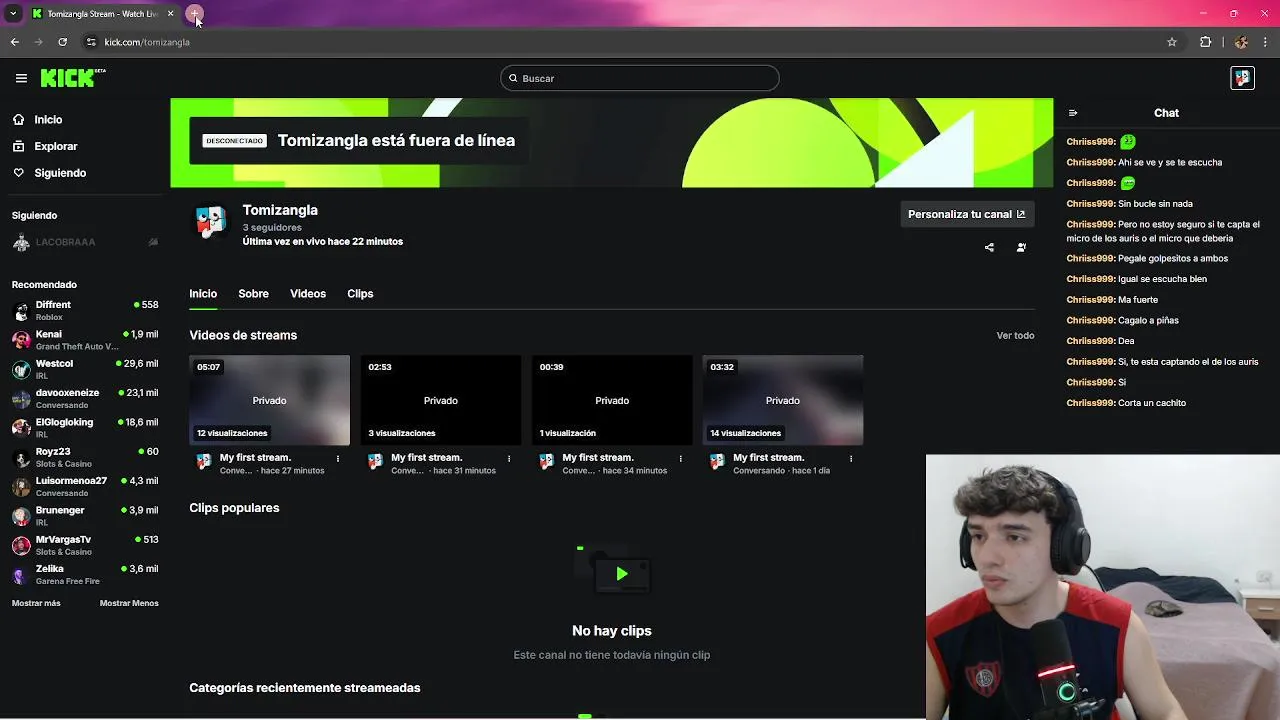Open recommended channel Kenai
Viewport: 1280px width, 720px height.
click(84, 340)
